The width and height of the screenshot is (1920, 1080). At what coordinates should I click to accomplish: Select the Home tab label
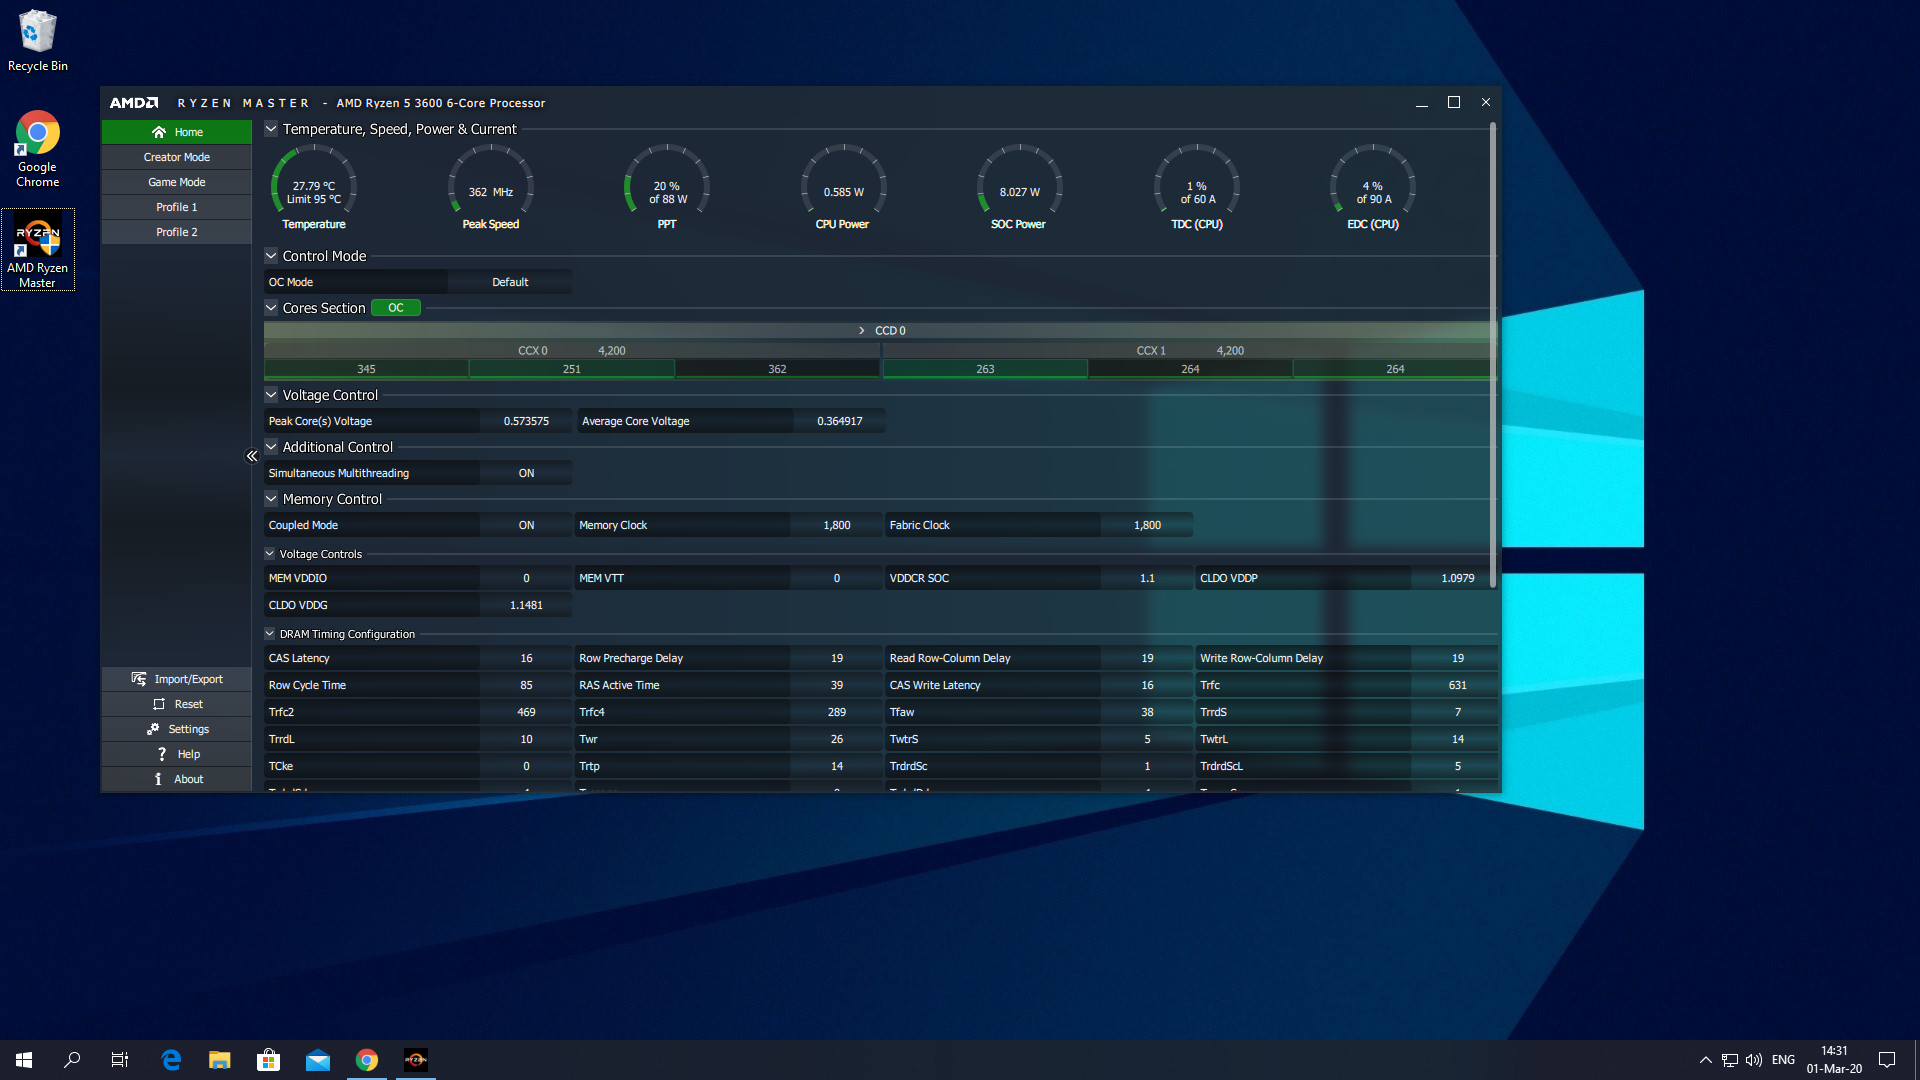189,132
